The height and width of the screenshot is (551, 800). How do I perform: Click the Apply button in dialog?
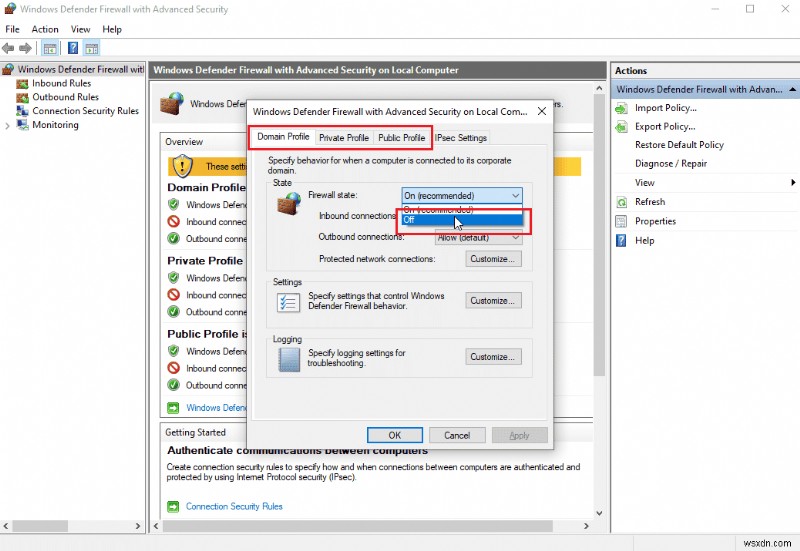click(519, 436)
